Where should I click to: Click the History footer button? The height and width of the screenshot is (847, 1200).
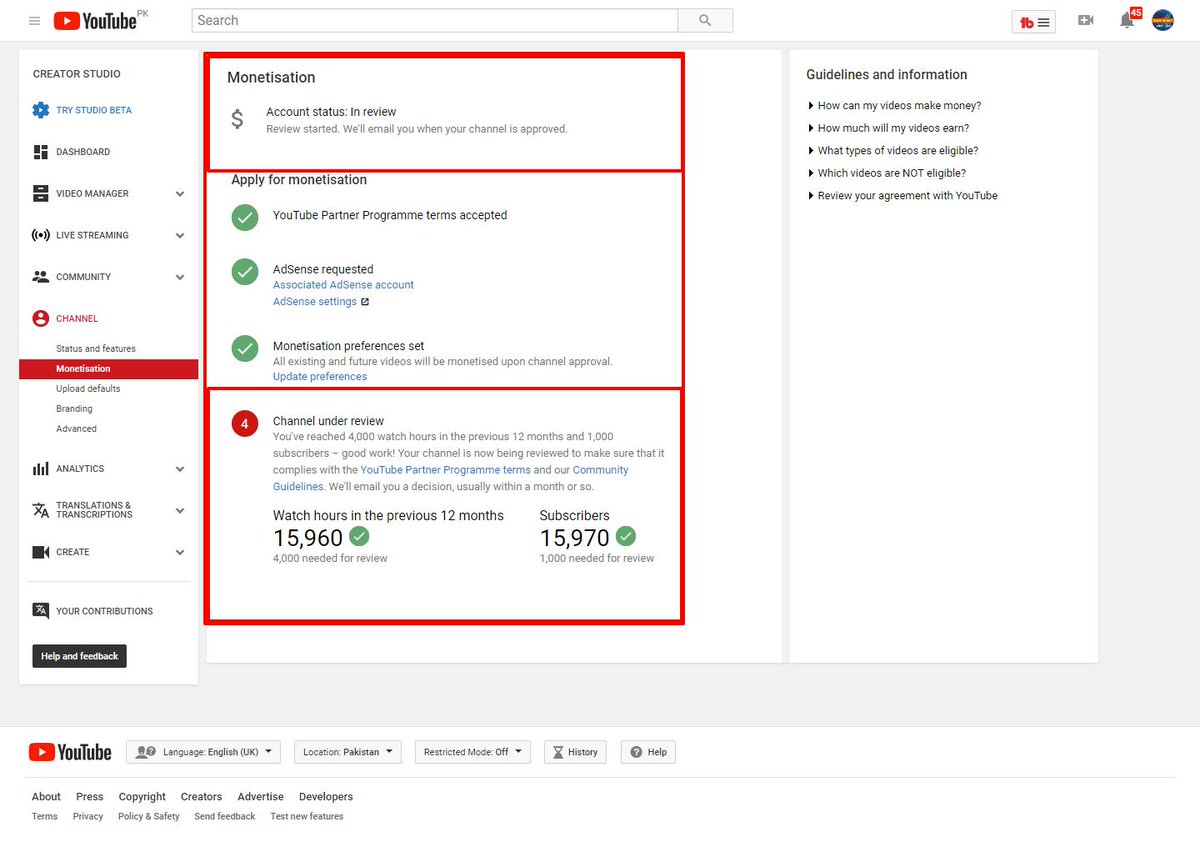click(575, 752)
